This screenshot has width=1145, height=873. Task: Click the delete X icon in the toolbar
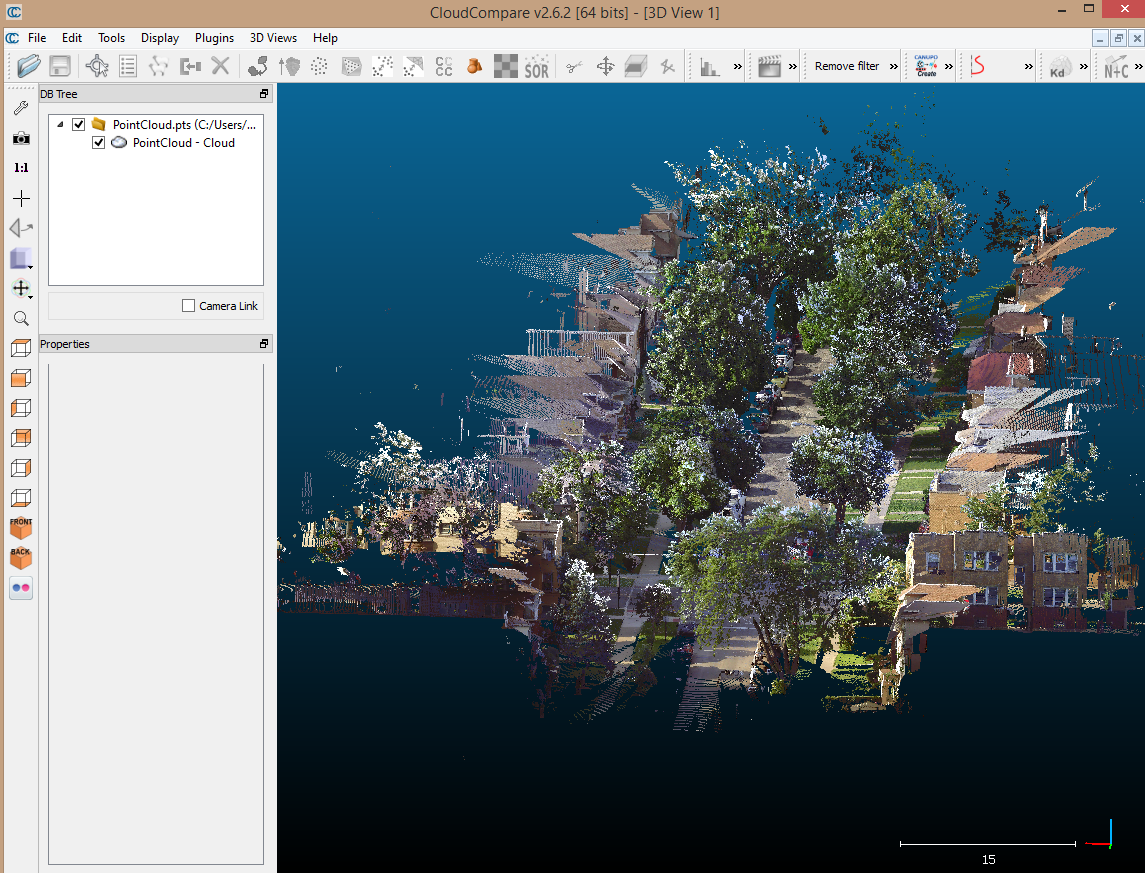pyautogui.click(x=221, y=66)
